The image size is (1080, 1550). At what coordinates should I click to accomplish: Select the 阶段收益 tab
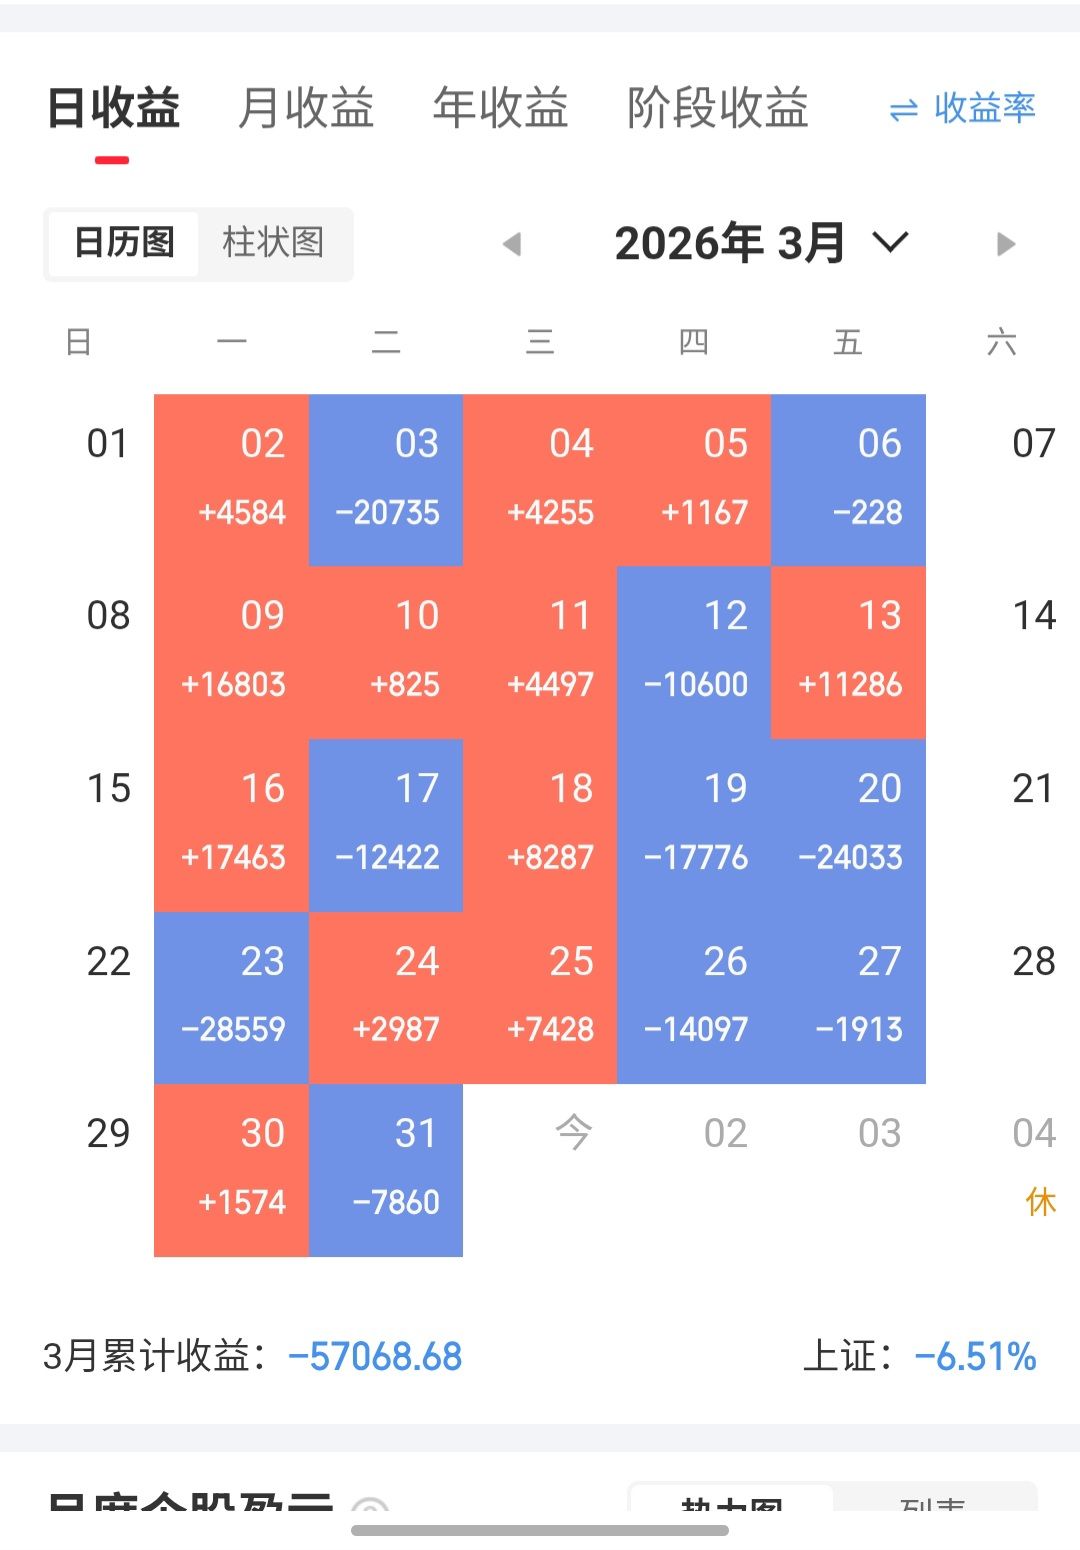click(x=717, y=108)
